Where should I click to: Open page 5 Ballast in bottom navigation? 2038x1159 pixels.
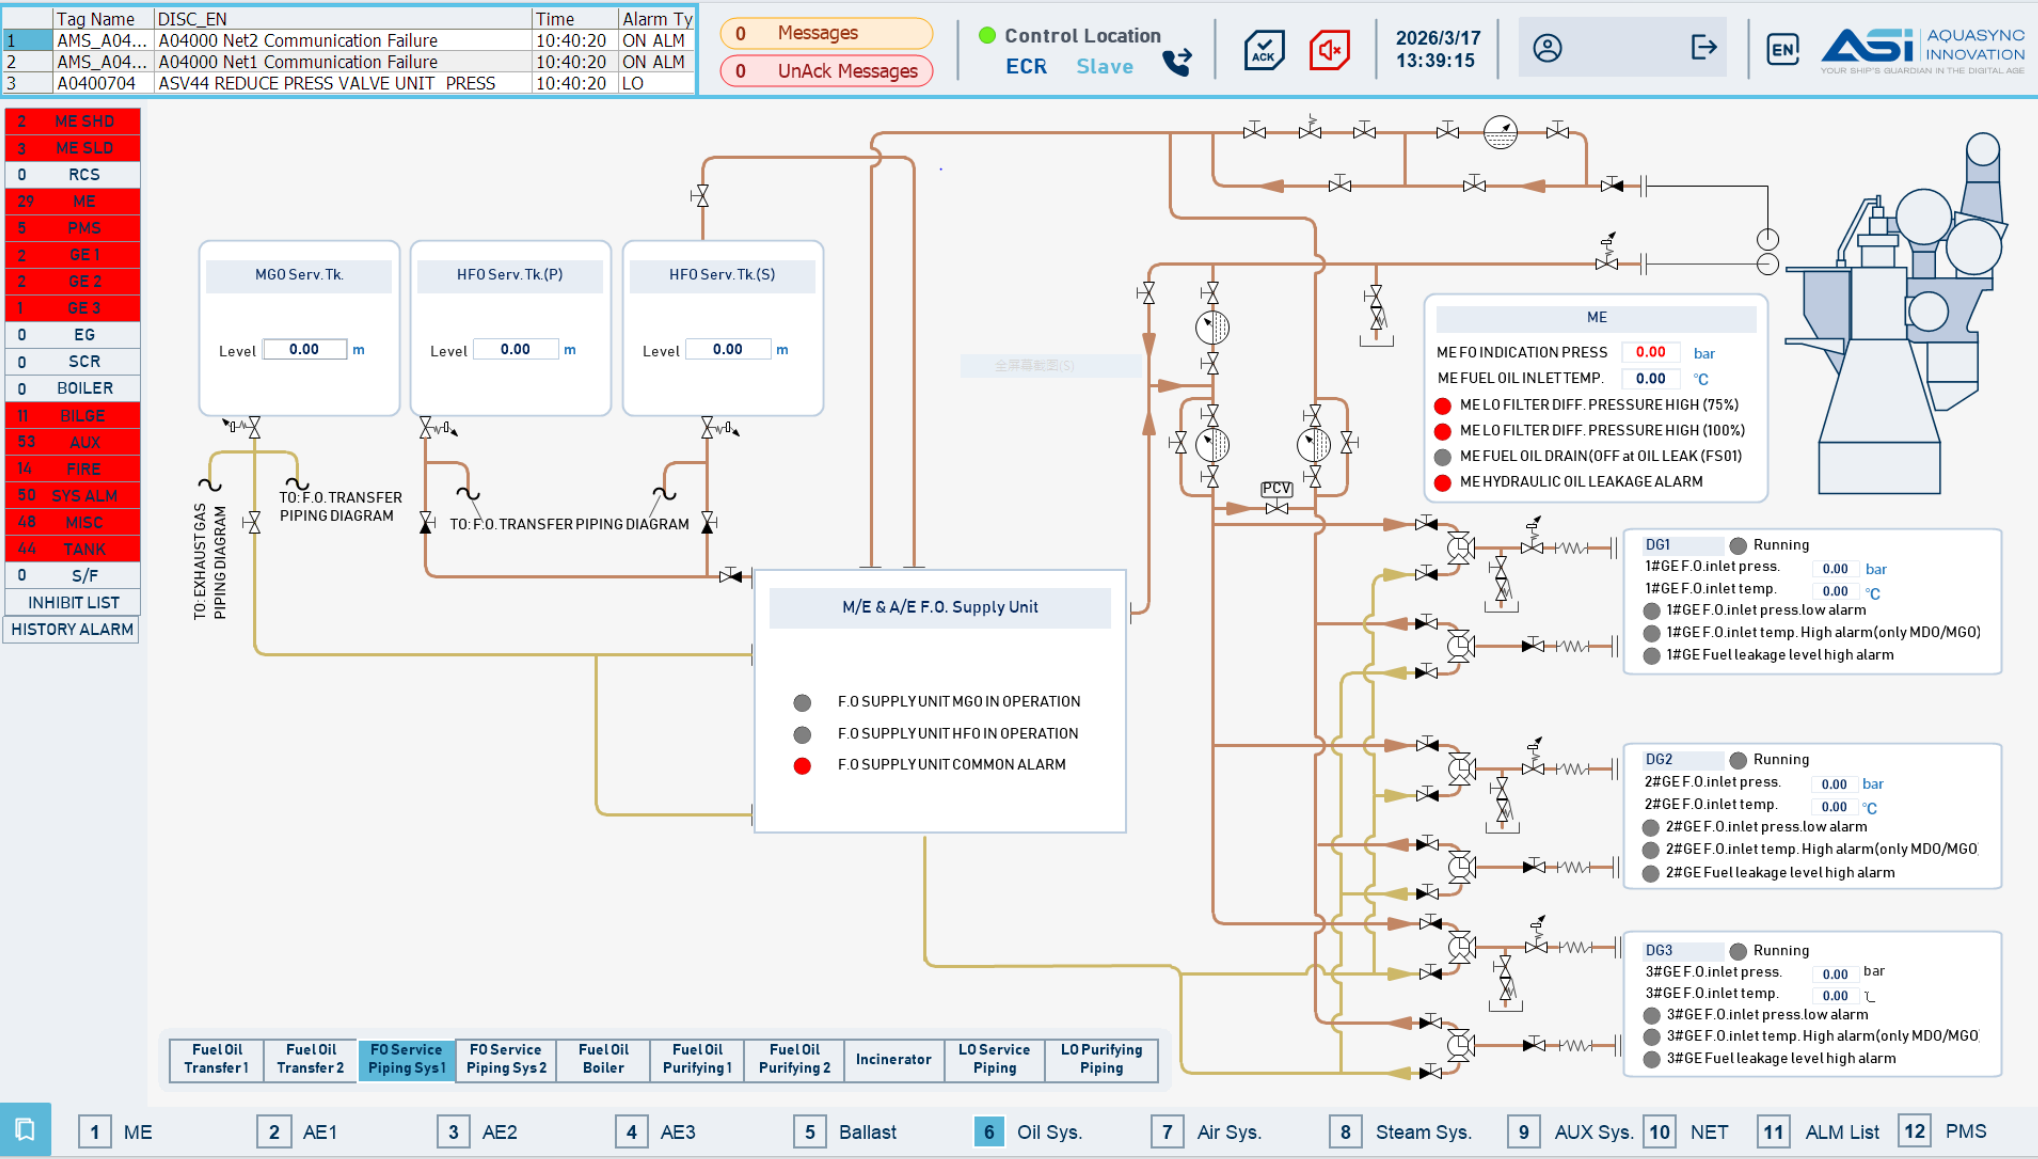(x=846, y=1132)
